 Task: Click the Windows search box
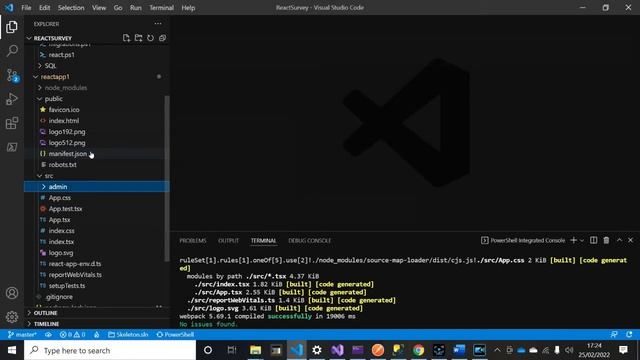point(110,350)
